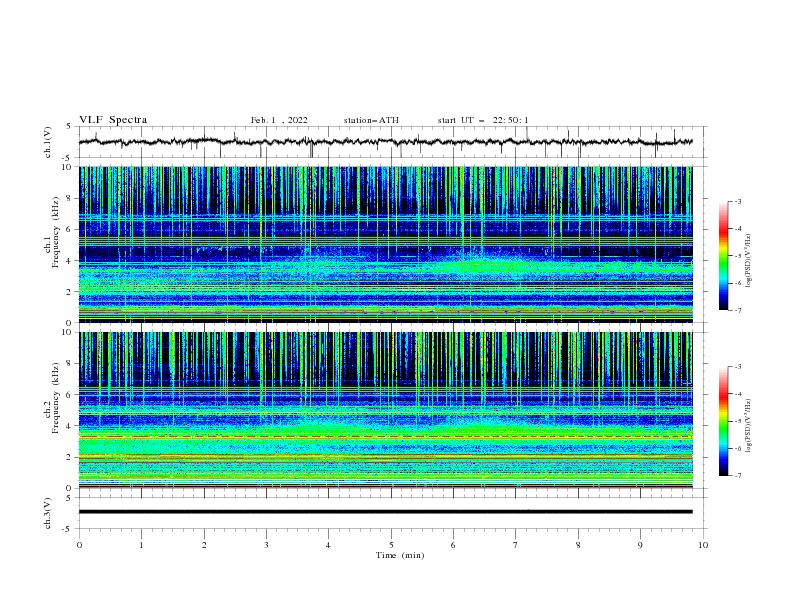
Task: Click the ch.1 spectrogram plot area
Action: tap(385, 244)
